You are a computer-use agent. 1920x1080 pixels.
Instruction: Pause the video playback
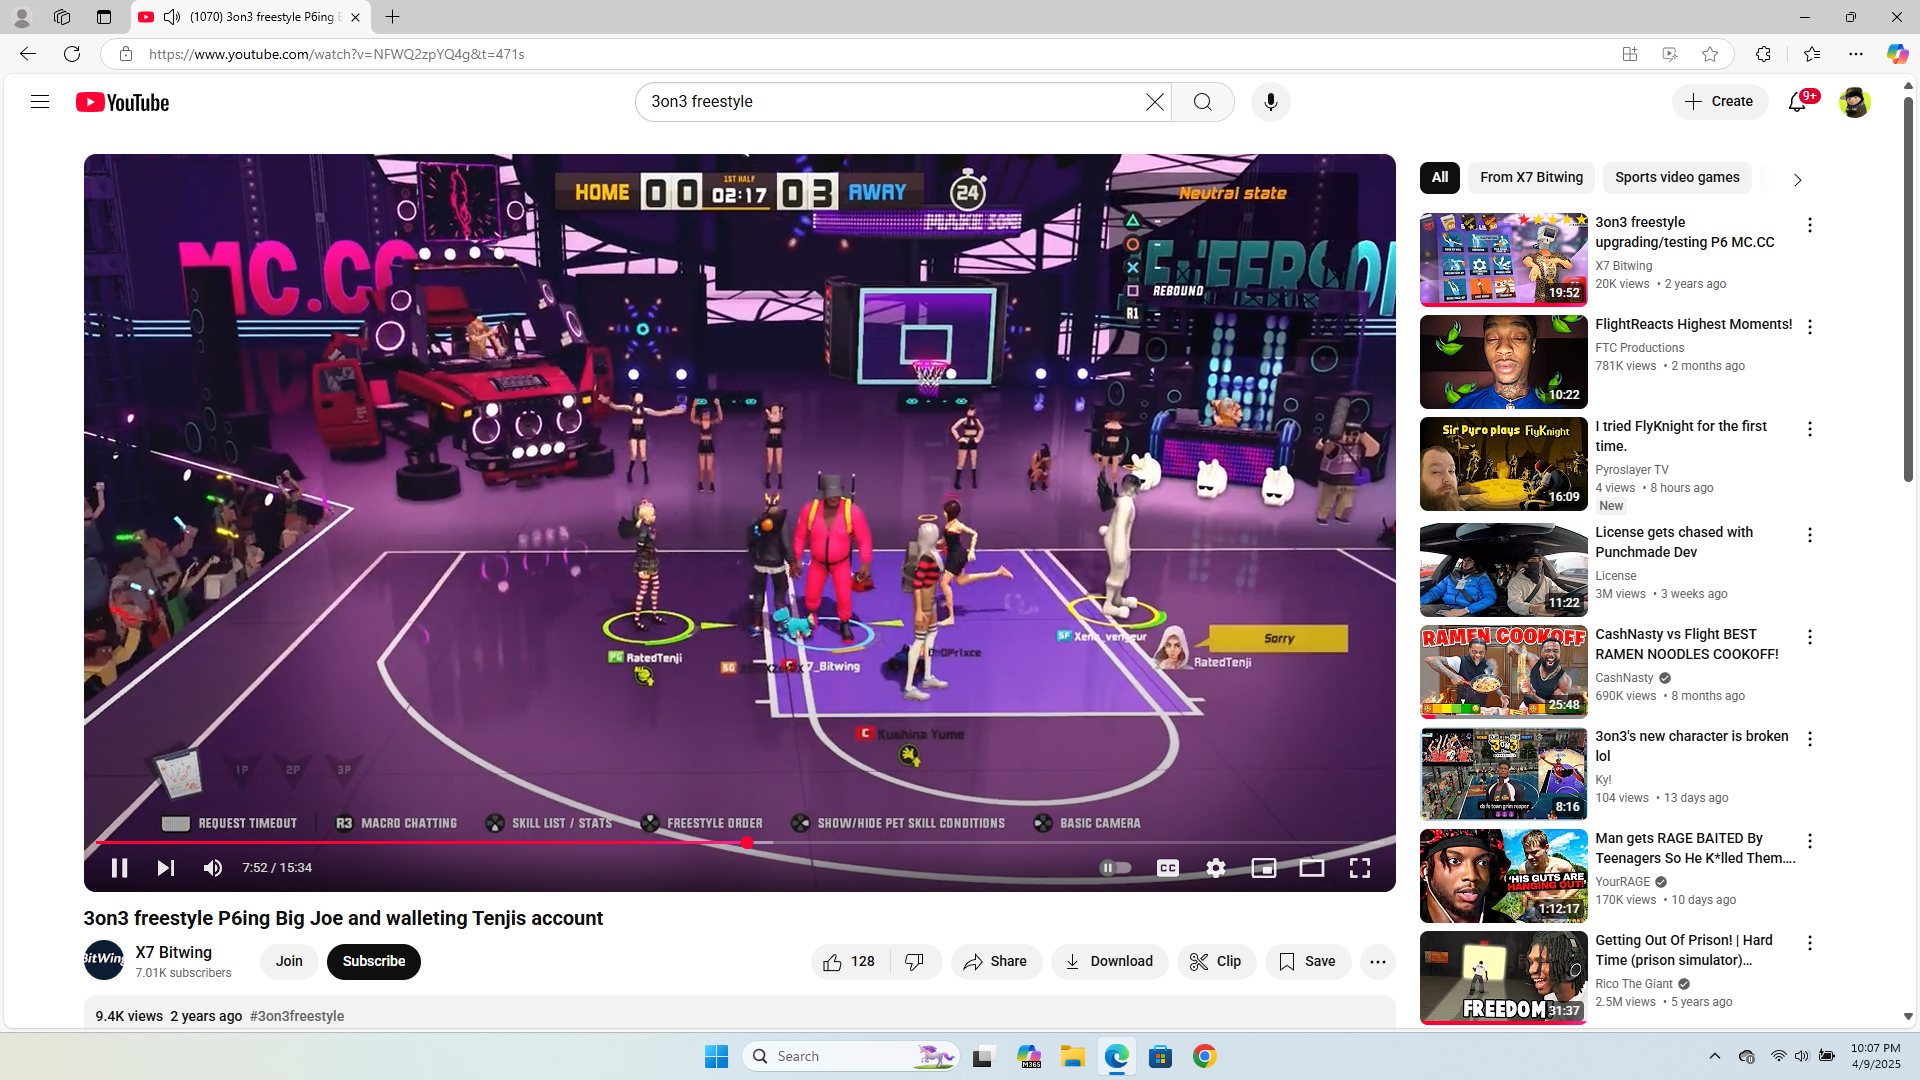119,868
